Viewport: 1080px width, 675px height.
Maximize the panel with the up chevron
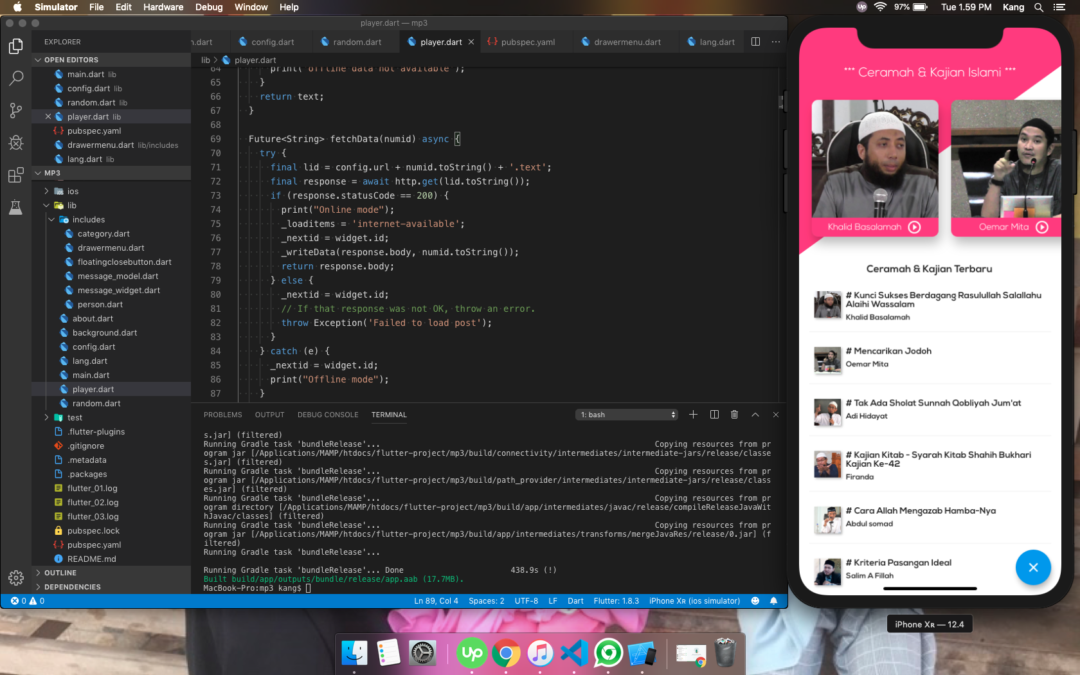755,415
